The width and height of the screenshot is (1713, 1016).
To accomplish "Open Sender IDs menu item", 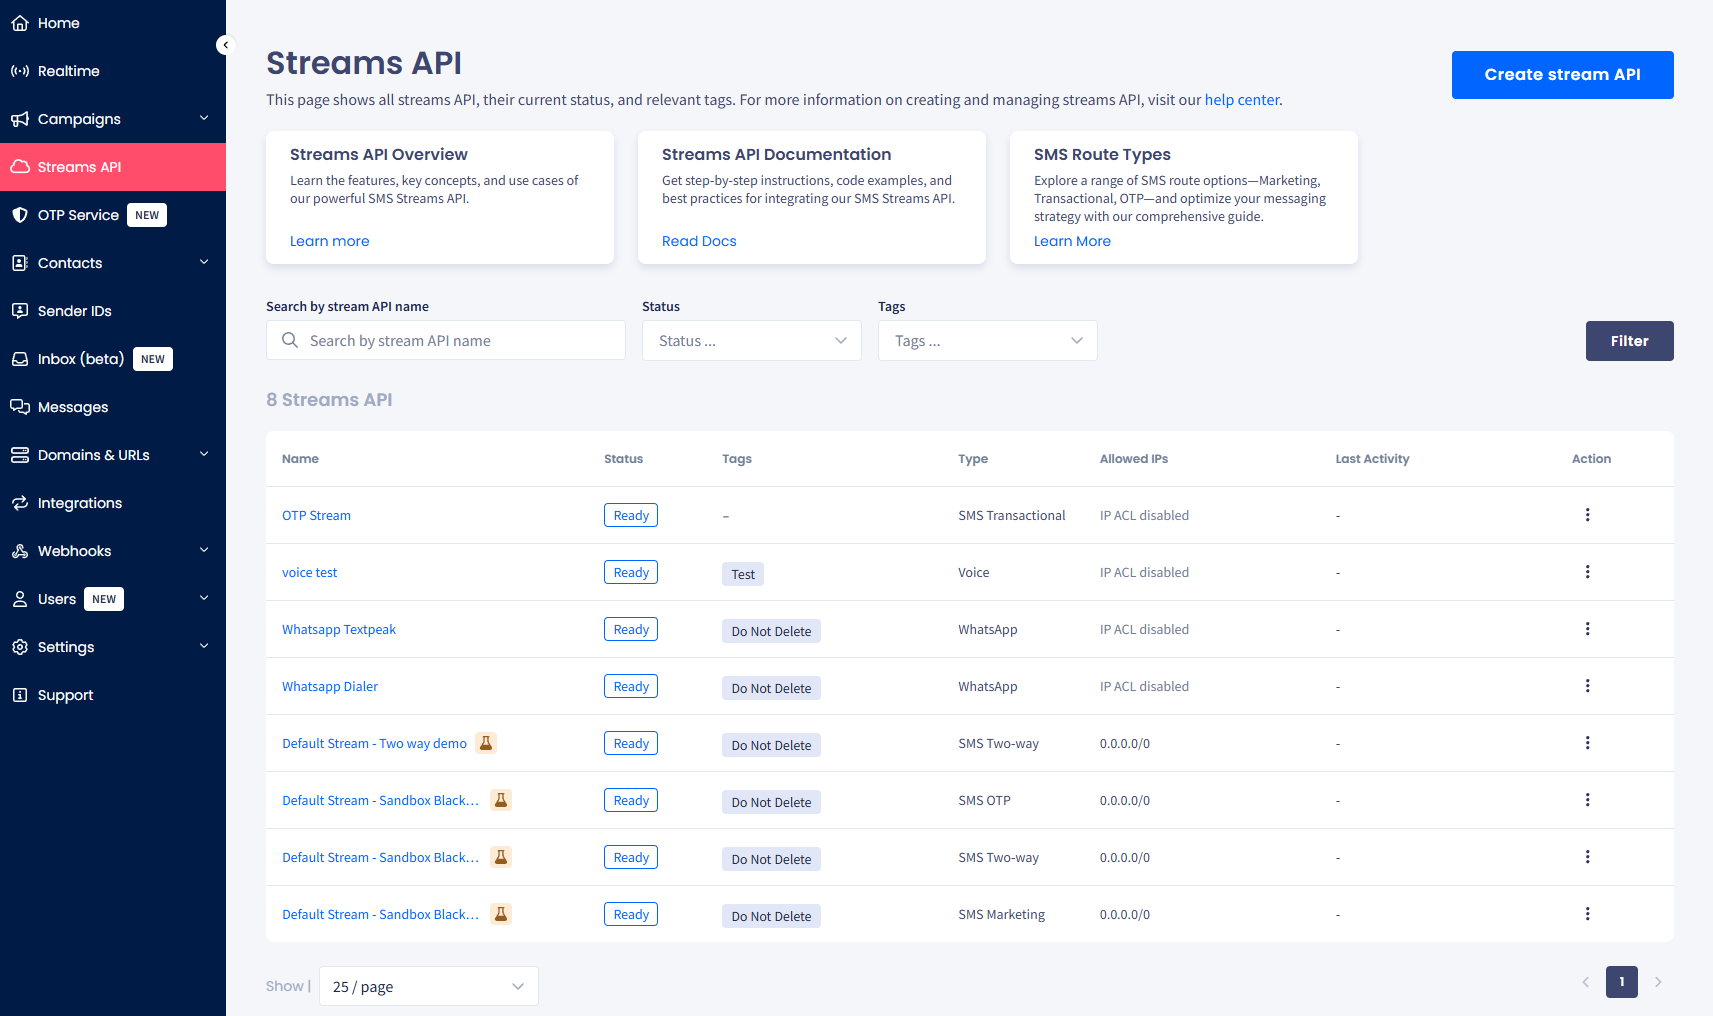I will (113, 311).
